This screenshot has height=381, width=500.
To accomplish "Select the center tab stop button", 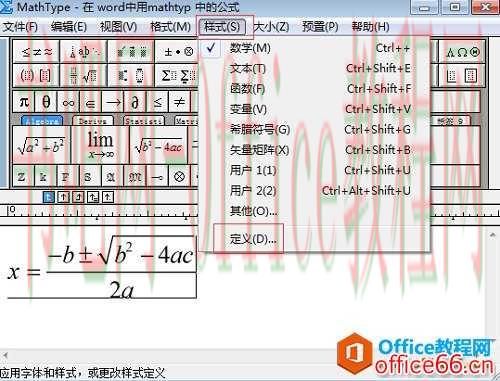I will click(63, 197).
